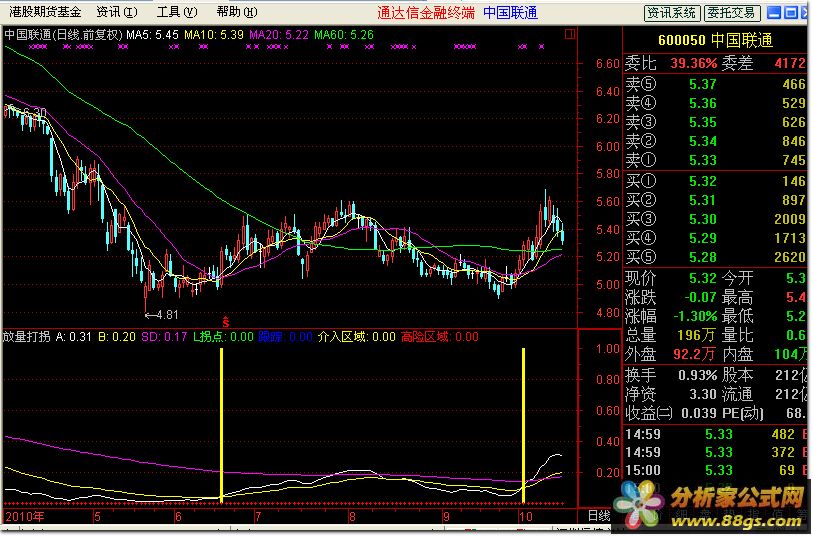Click the 委比 39.36% value

click(693, 64)
